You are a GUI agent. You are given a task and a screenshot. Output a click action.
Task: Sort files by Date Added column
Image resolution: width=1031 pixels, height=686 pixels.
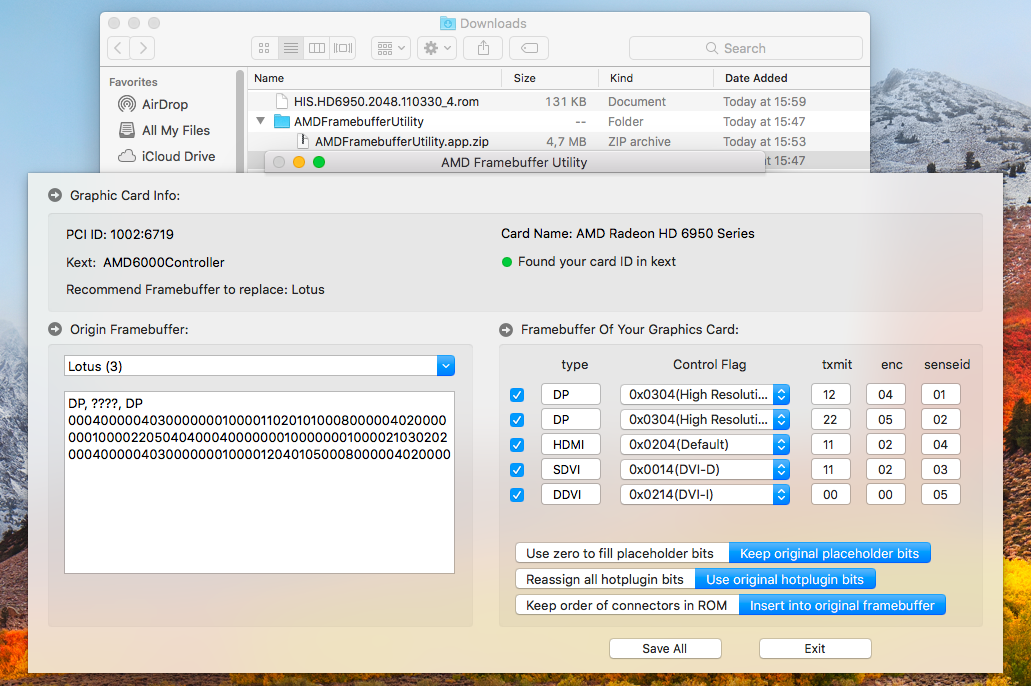tap(756, 78)
